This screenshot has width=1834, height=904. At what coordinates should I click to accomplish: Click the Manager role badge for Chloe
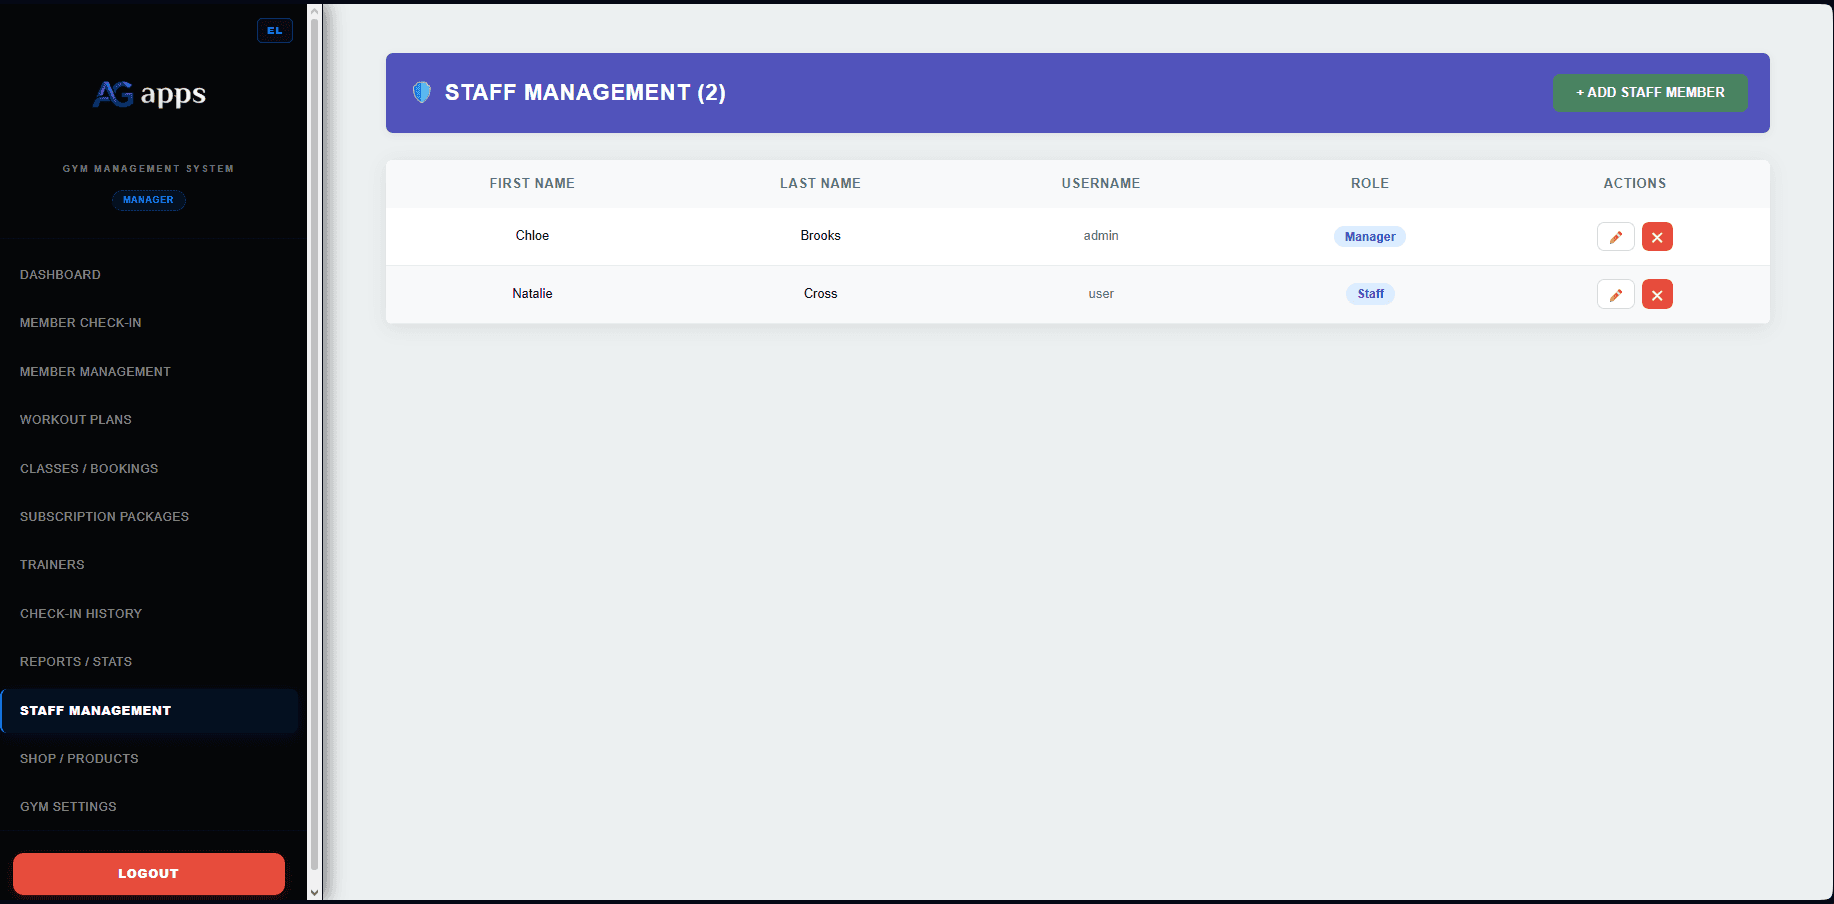click(x=1369, y=237)
